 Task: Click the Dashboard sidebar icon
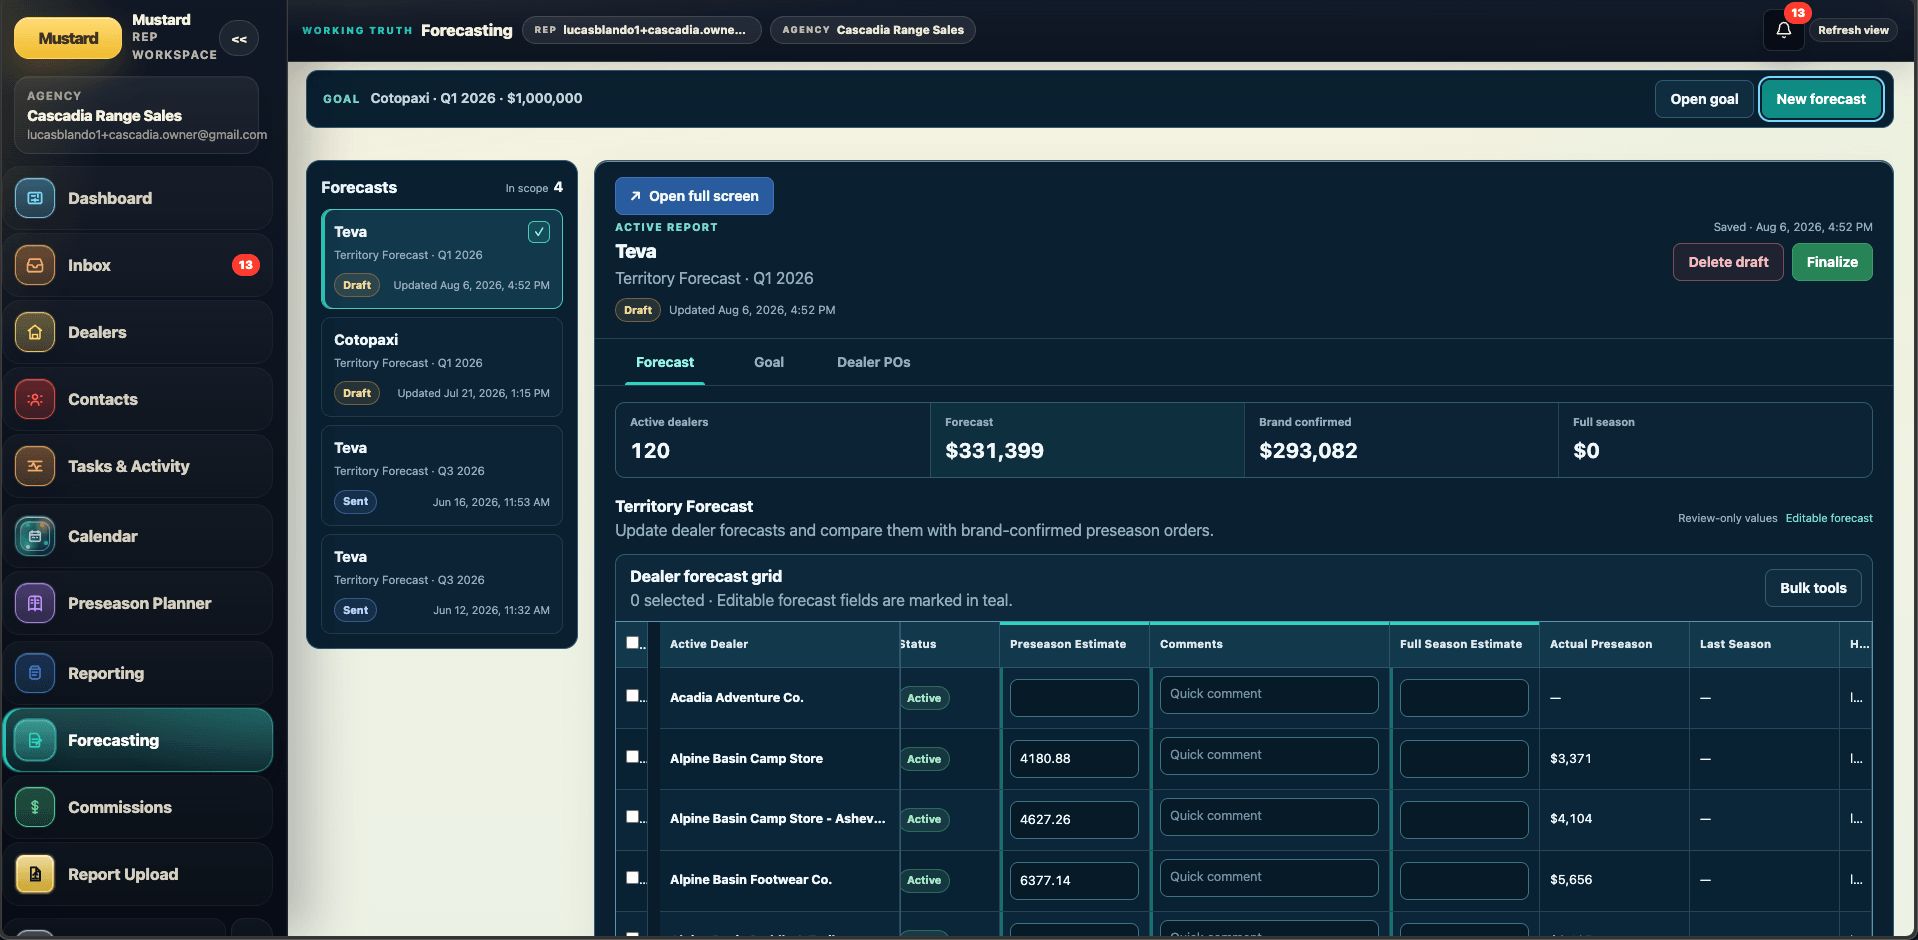pyautogui.click(x=35, y=198)
